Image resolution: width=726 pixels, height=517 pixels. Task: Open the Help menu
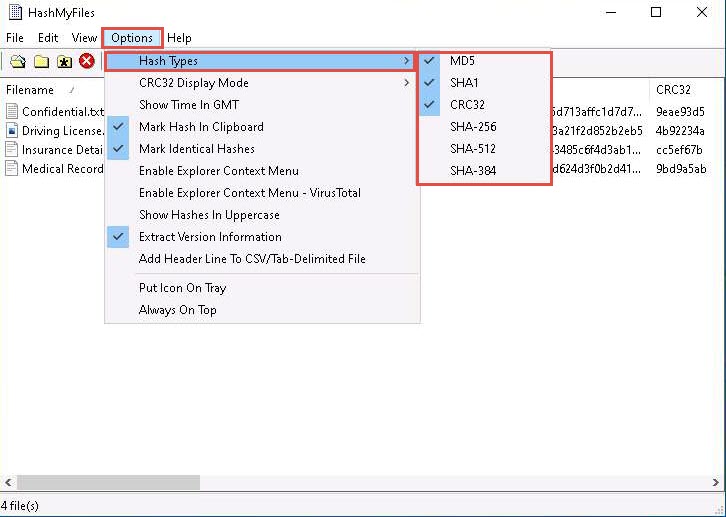click(x=179, y=38)
